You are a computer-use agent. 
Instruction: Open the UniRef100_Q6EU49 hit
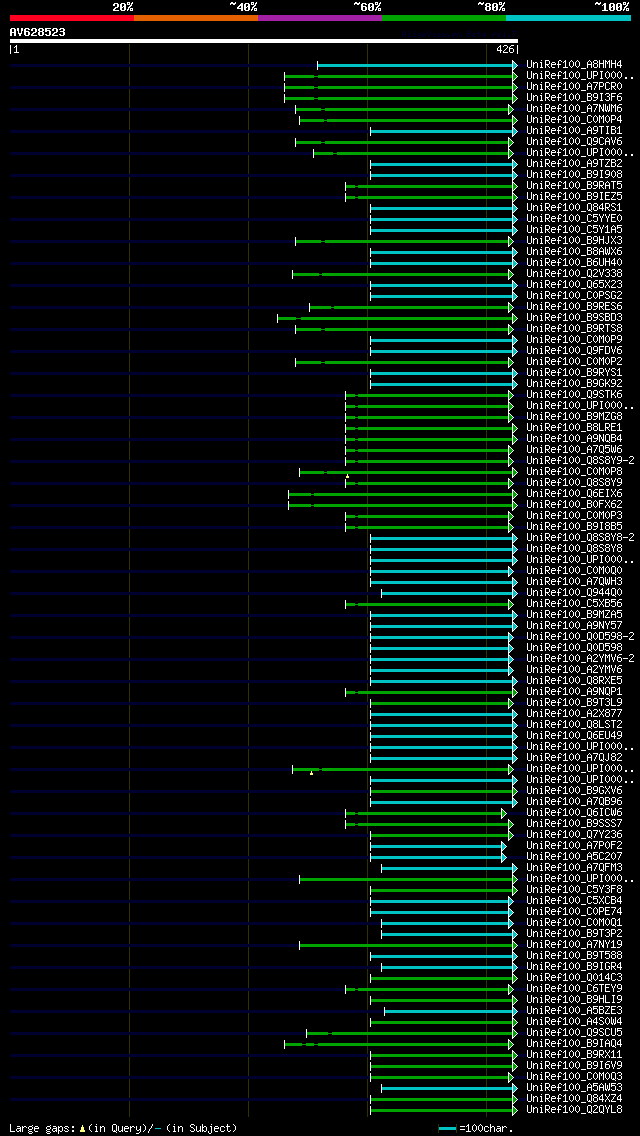(574, 736)
